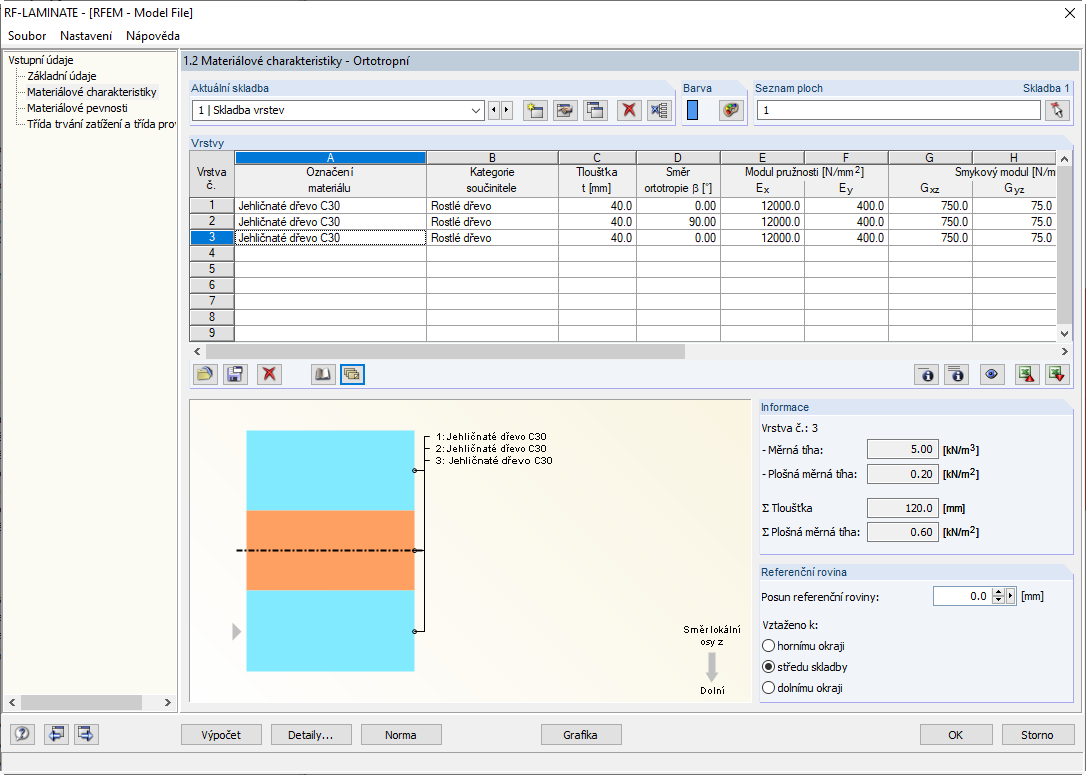Open the color palette picker
The height and width of the screenshot is (775, 1086).
coord(731,110)
